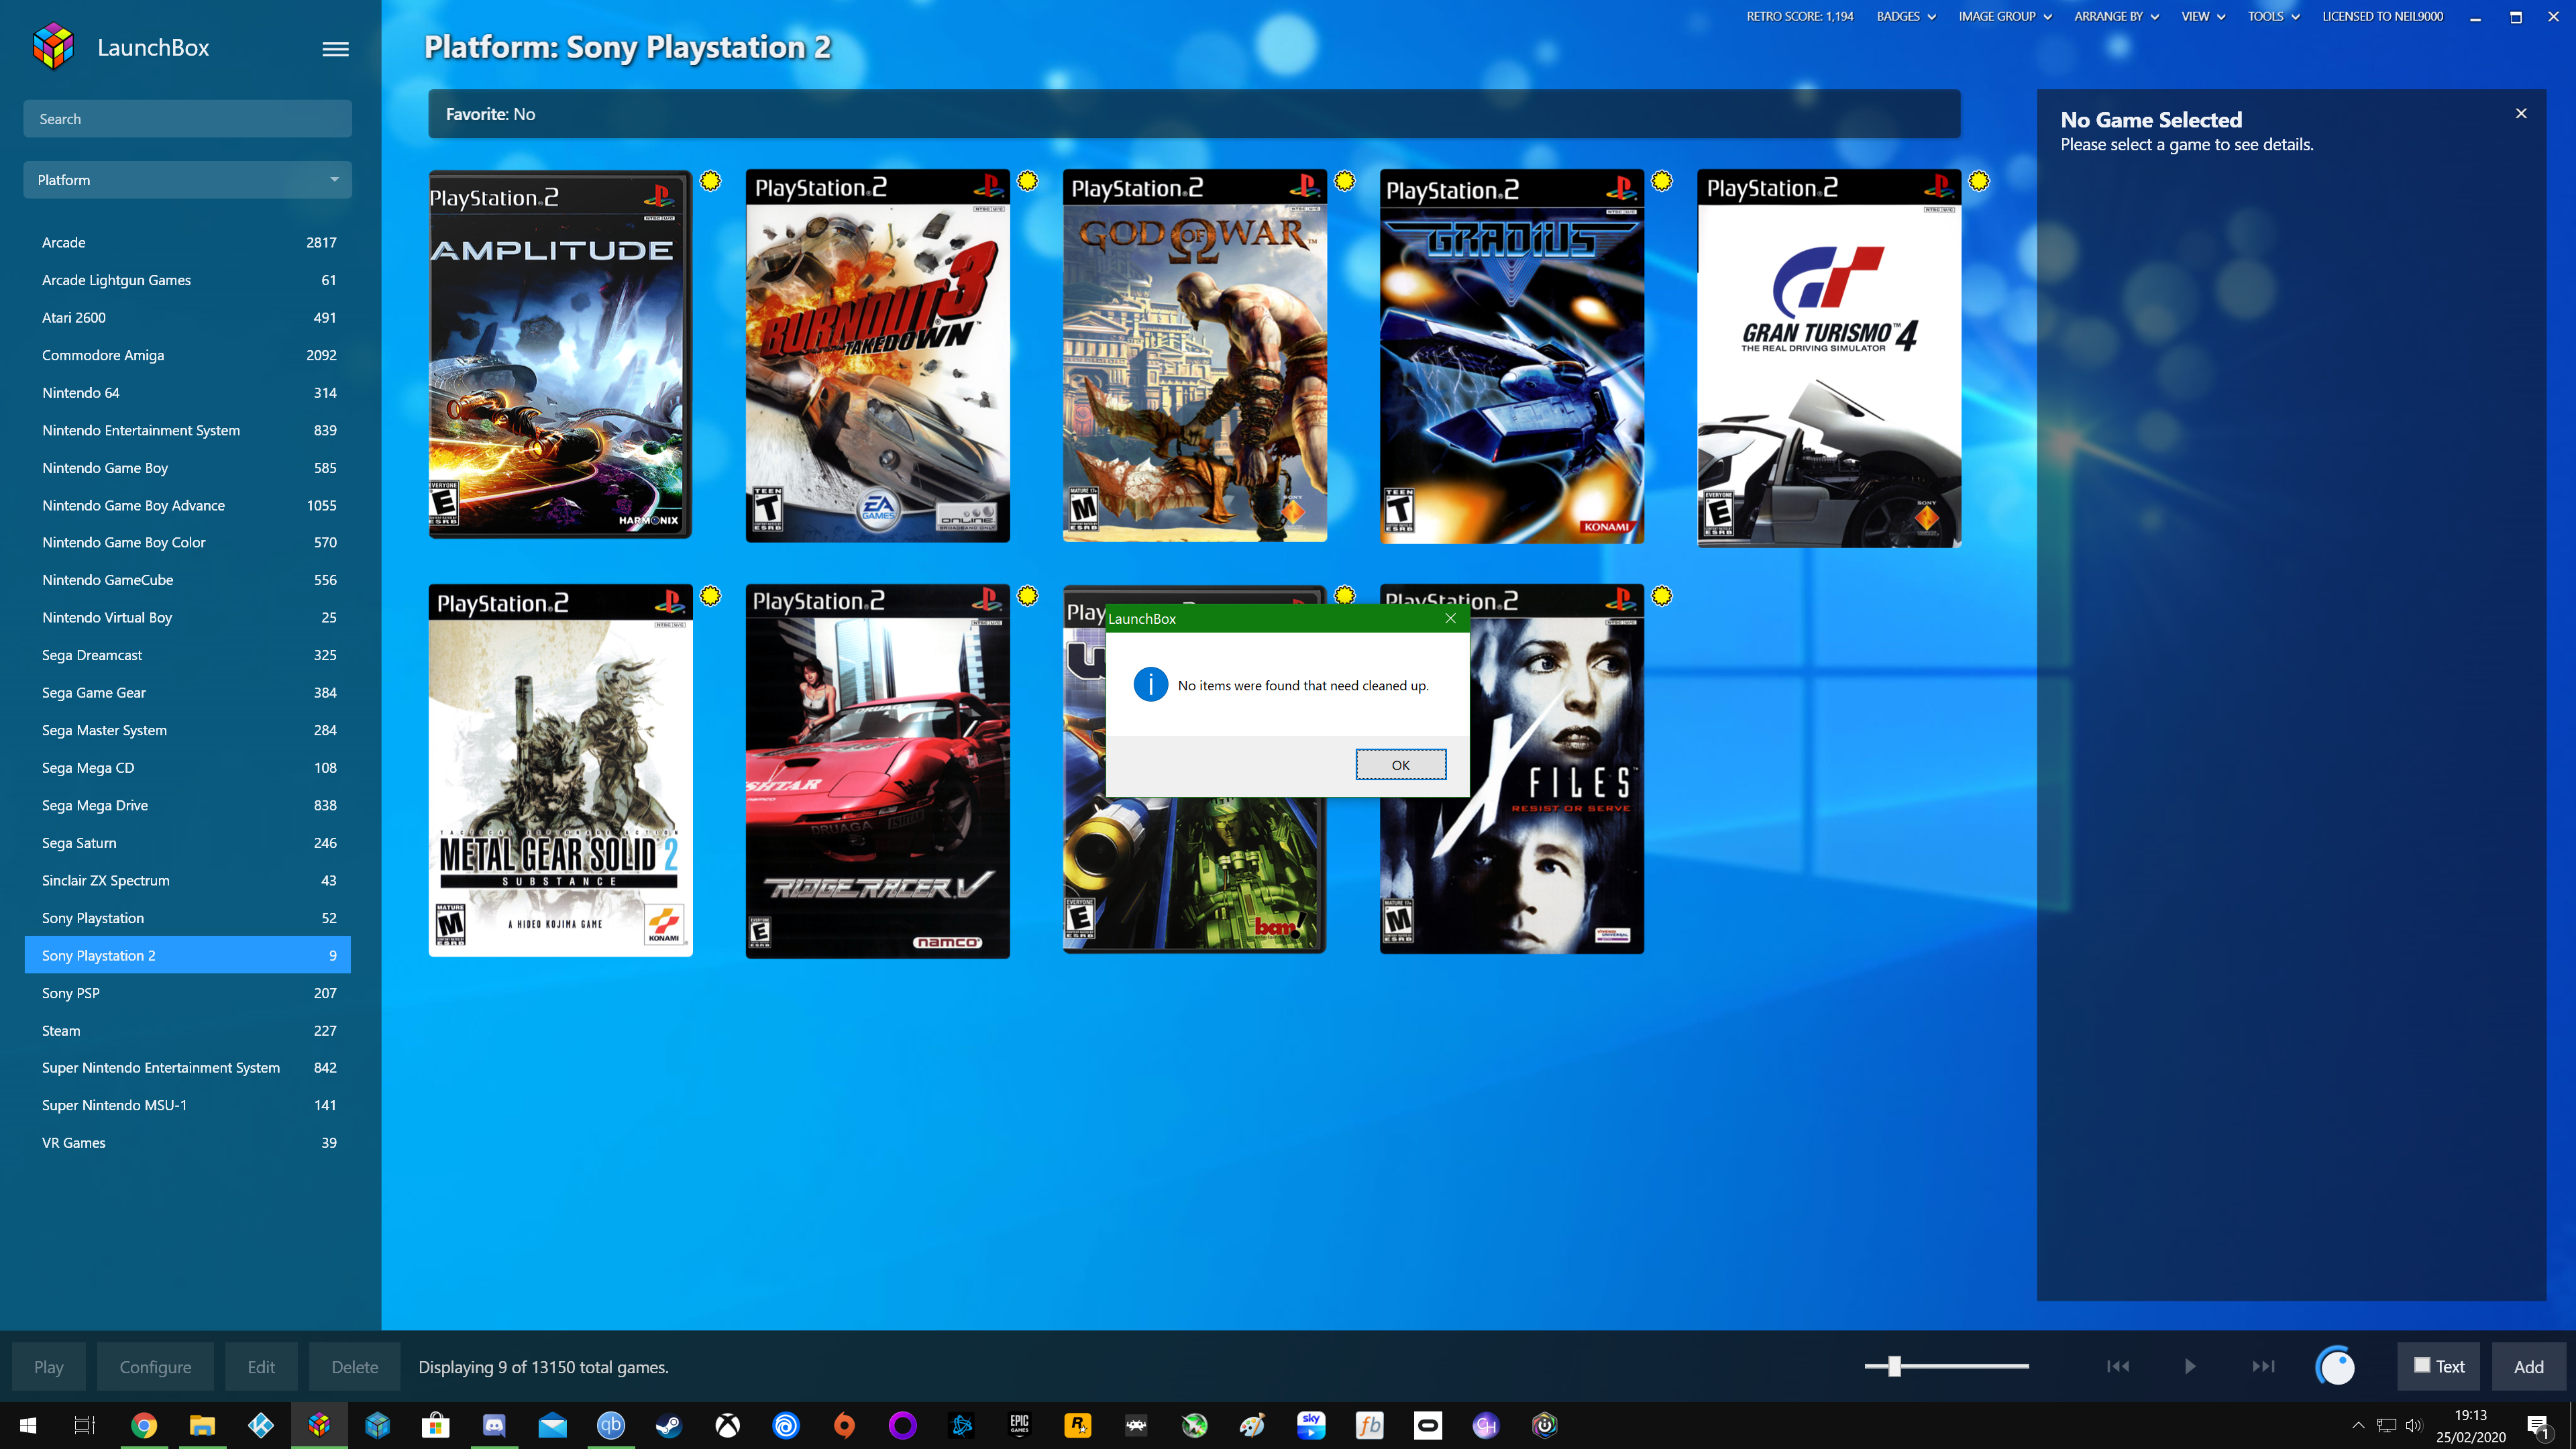Open File Explorer from the taskbar
This screenshot has height=1449, width=2576.
[202, 1425]
